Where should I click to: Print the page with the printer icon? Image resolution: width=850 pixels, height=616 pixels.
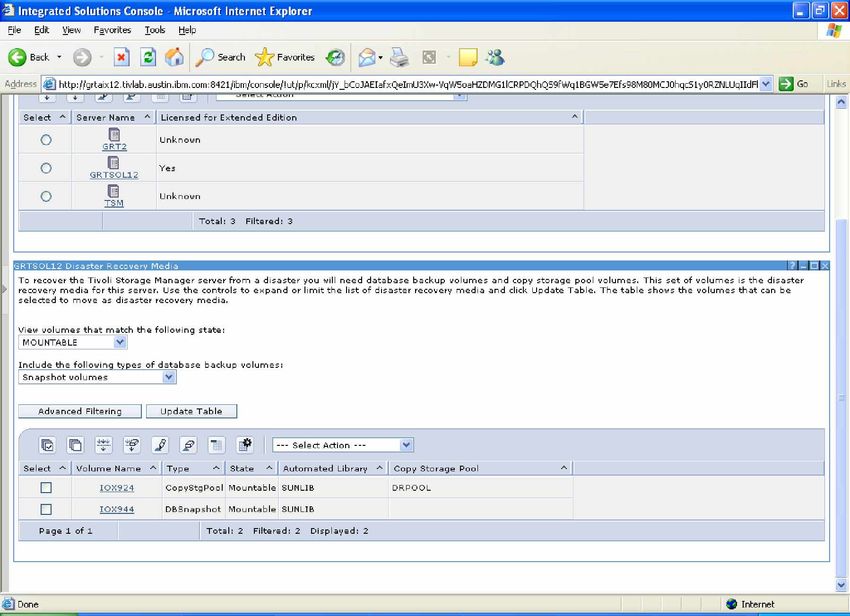point(400,57)
